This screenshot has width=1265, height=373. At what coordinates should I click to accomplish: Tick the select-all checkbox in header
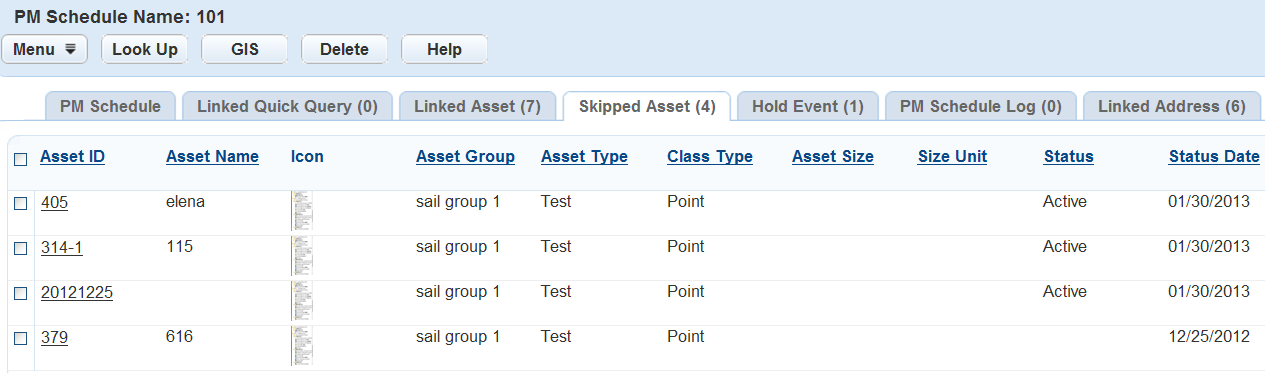pyautogui.click(x=21, y=159)
